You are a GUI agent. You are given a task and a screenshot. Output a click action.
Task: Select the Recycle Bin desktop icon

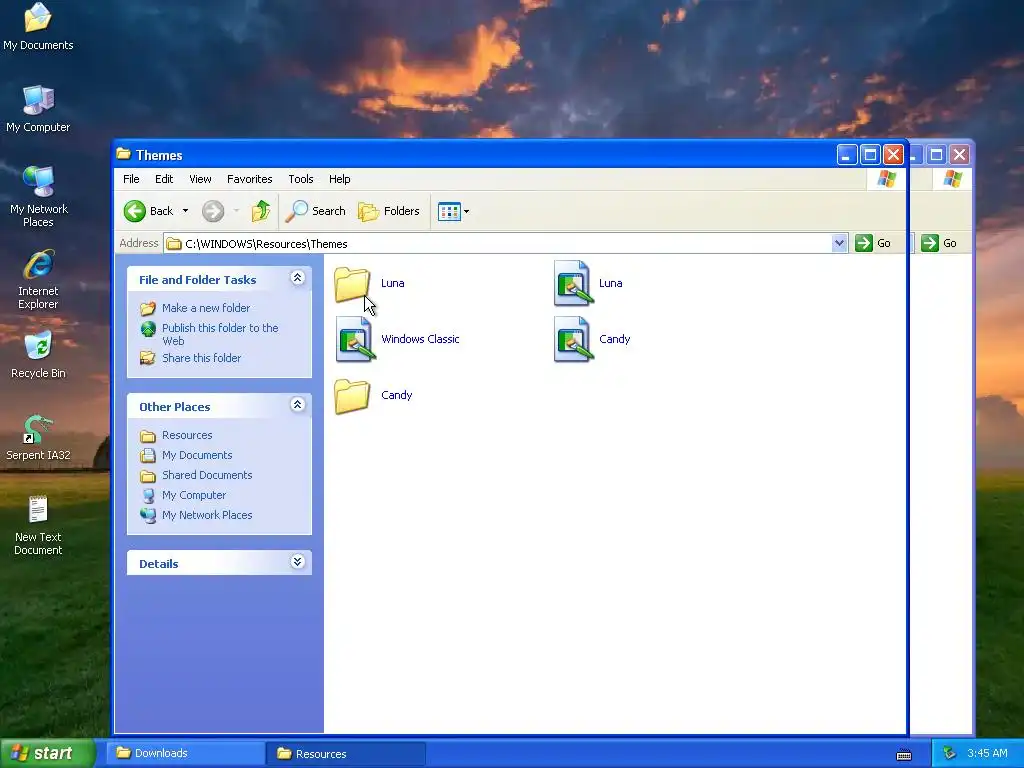point(38,355)
